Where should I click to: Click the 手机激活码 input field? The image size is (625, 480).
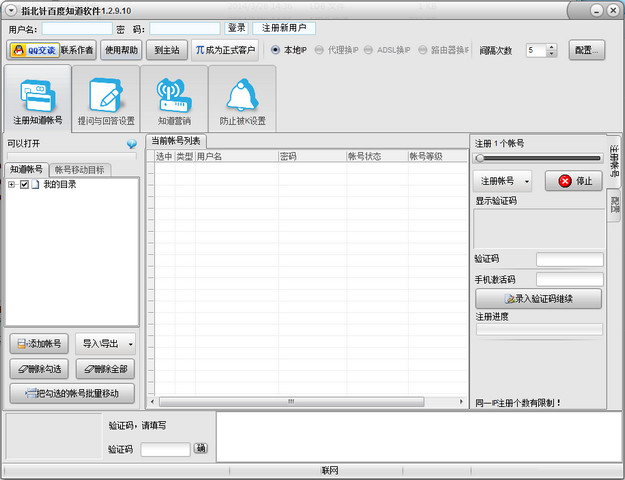click(570, 279)
